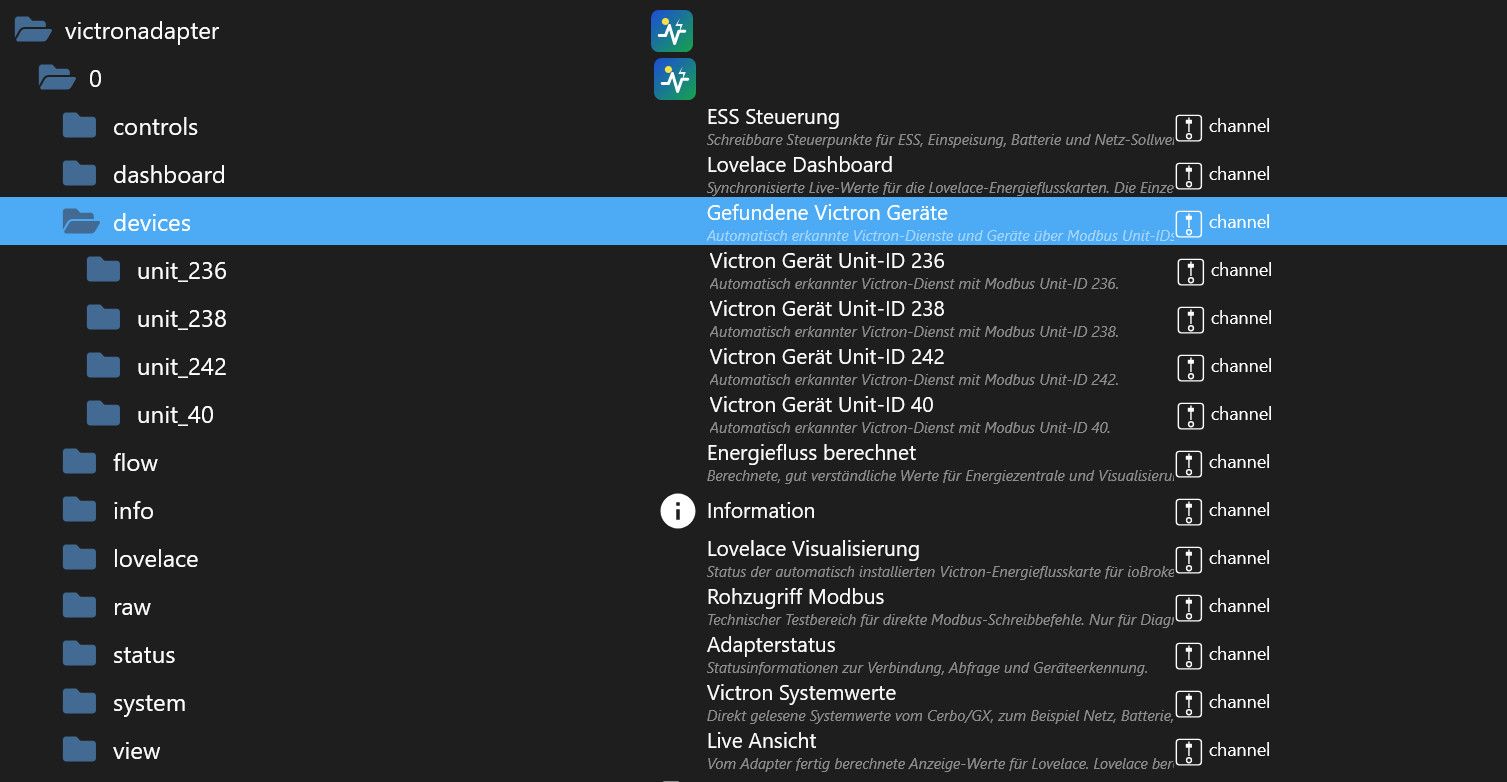Open the system folder icon
This screenshot has height=782, width=1507.
pyautogui.click(x=80, y=703)
